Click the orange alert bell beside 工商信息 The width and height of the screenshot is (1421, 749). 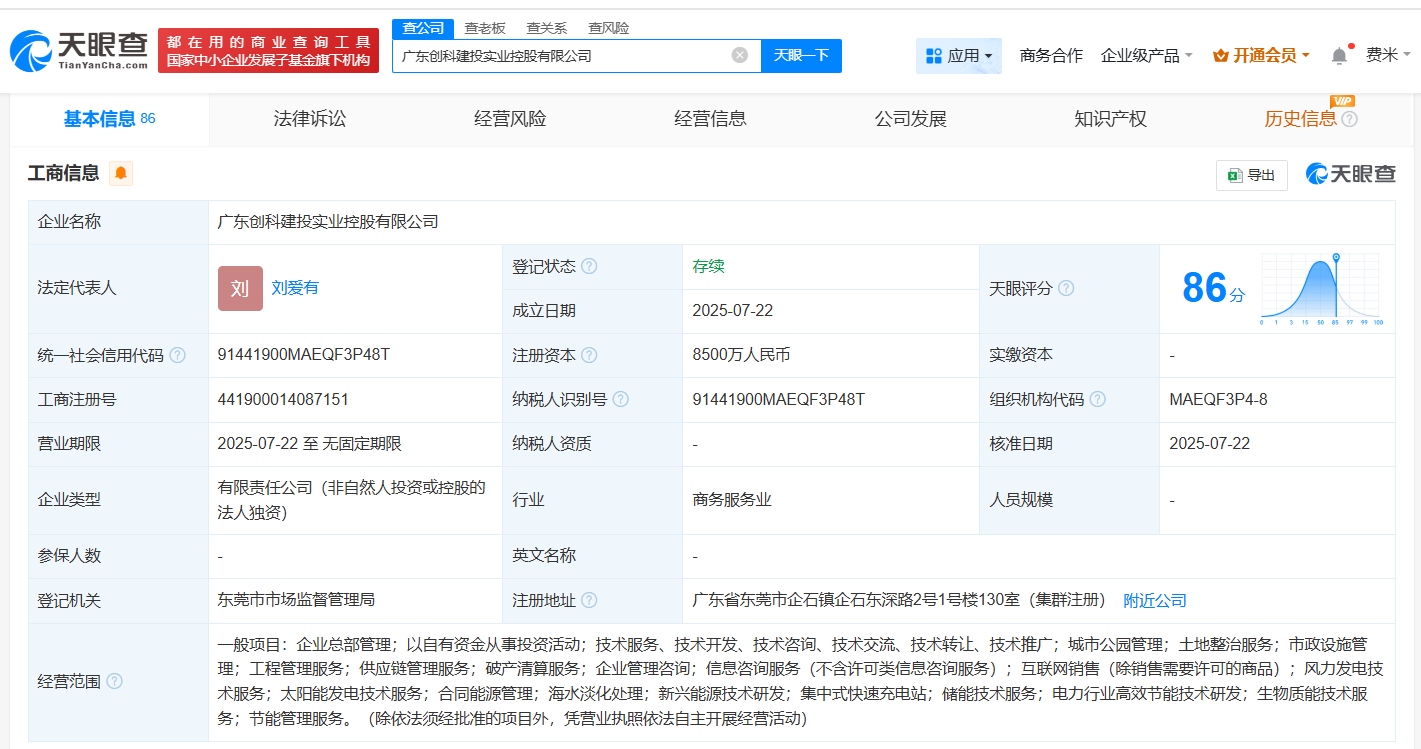click(121, 174)
